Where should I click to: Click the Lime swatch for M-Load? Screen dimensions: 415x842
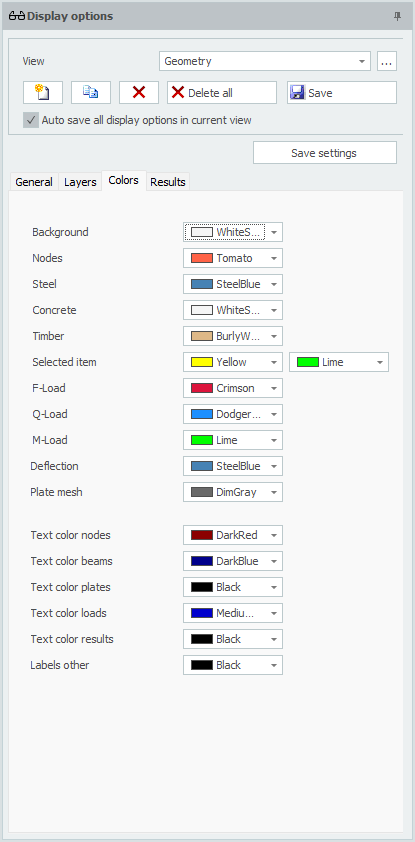(202, 440)
